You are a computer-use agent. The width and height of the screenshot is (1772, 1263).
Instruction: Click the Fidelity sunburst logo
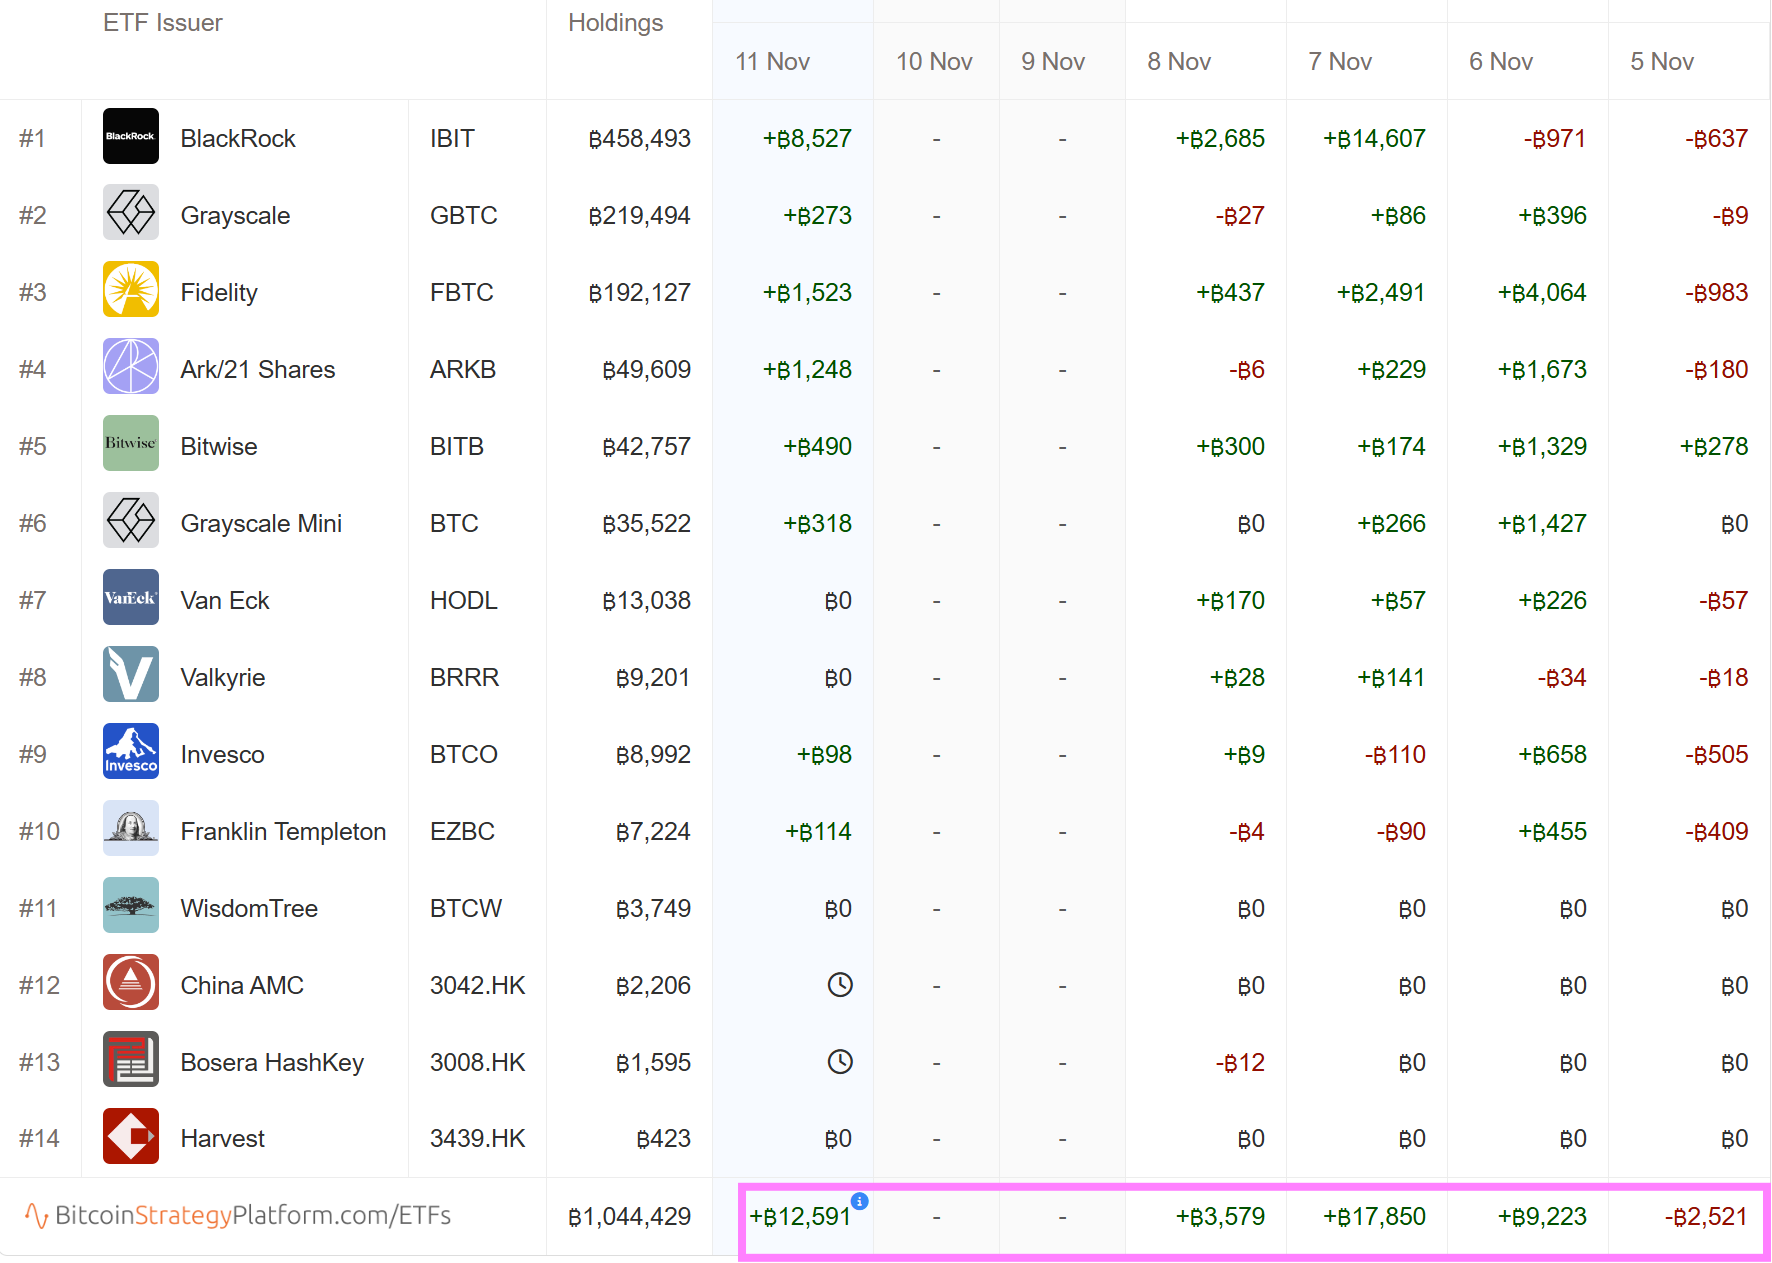(x=130, y=290)
